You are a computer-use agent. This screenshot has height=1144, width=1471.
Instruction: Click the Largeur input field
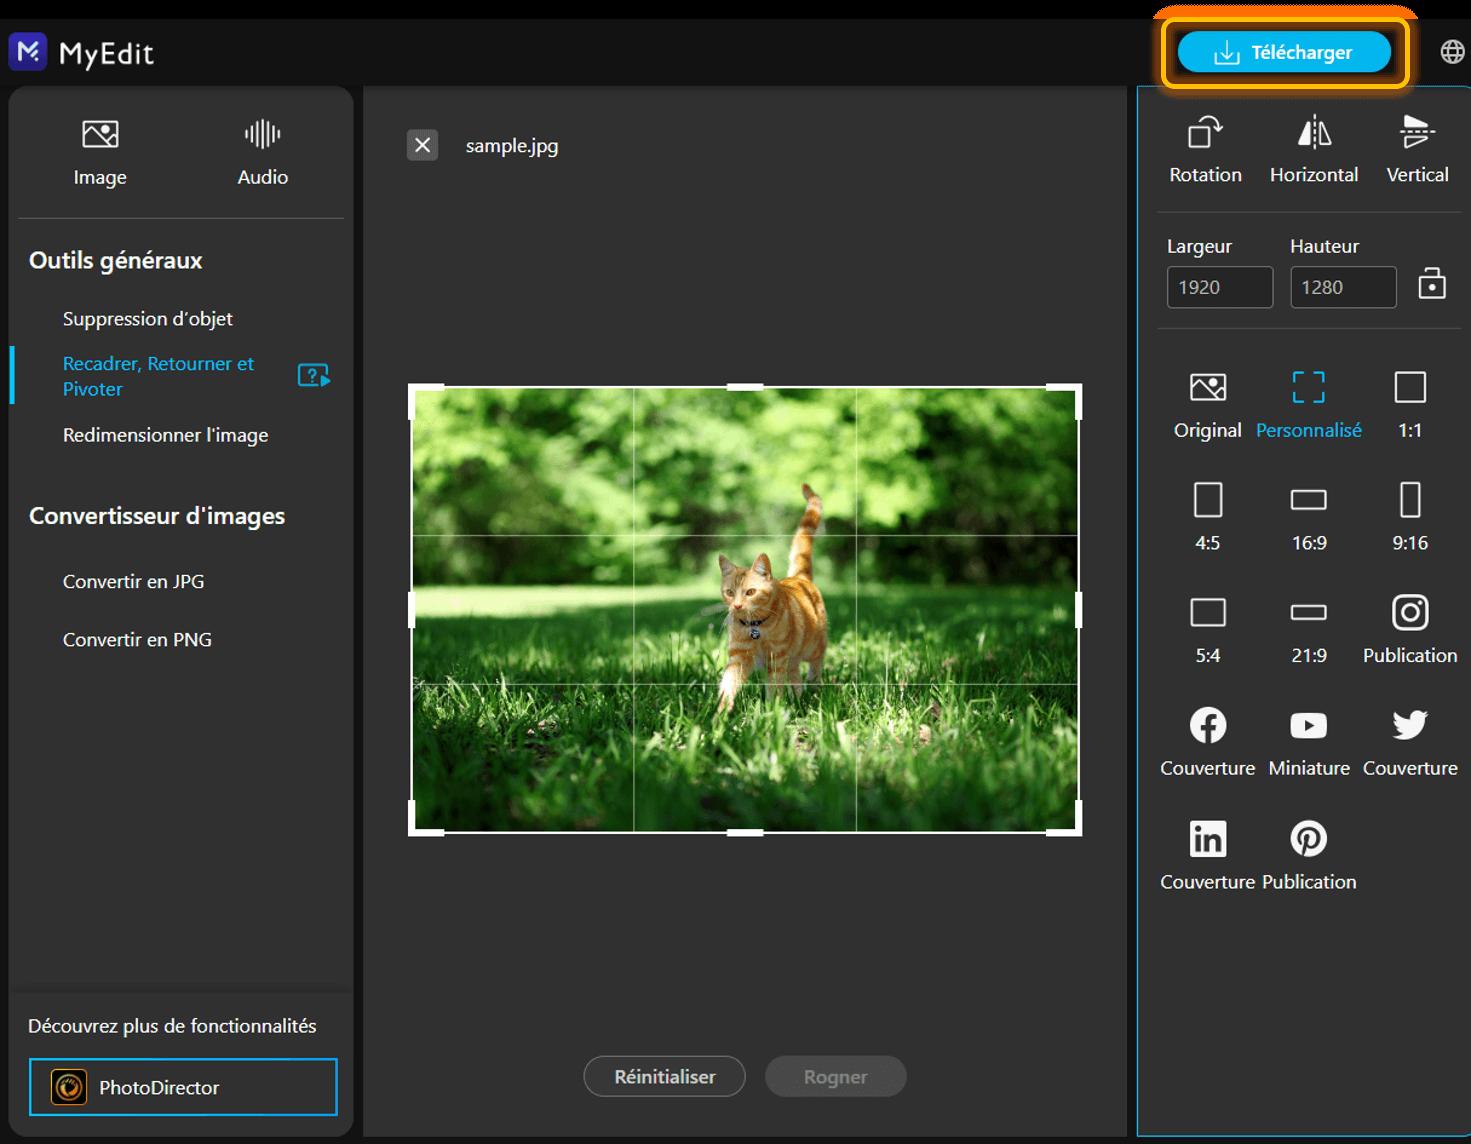coord(1219,287)
